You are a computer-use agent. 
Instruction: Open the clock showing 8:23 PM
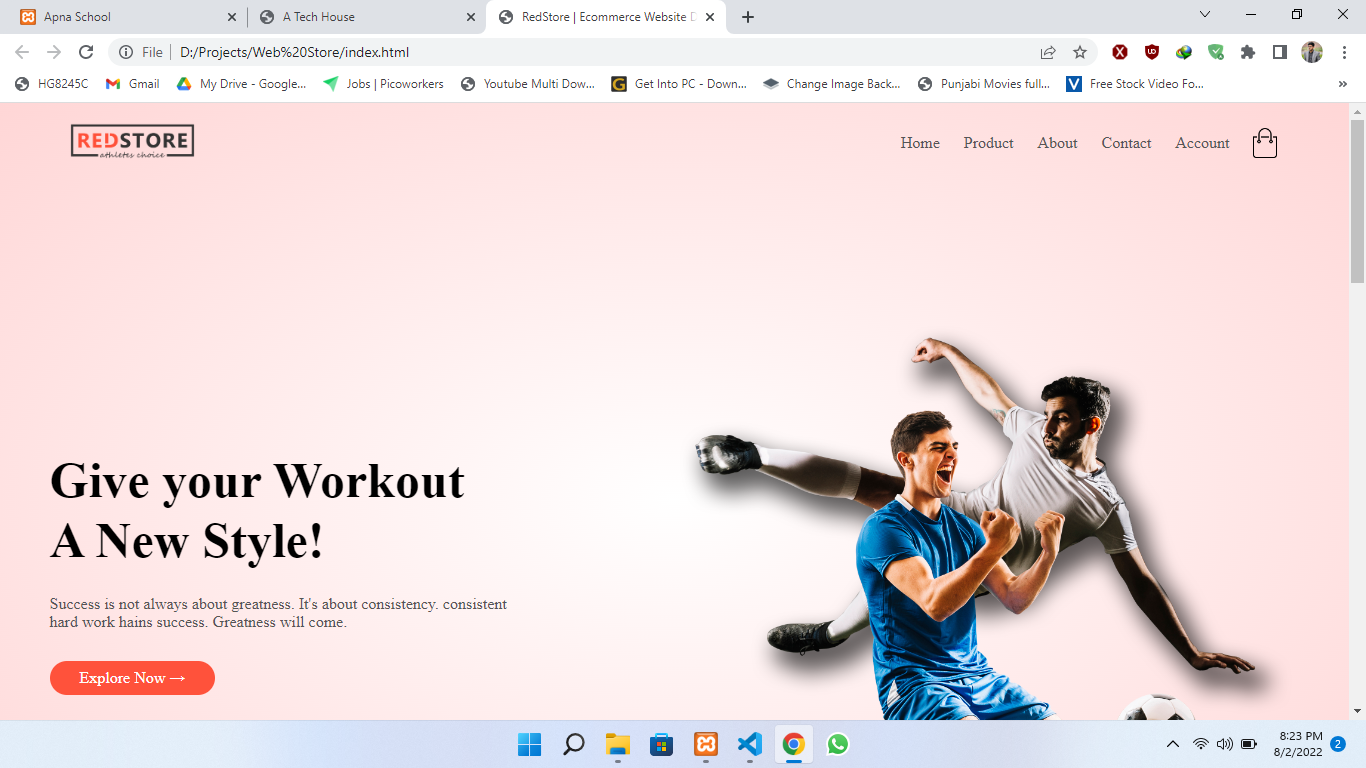coord(1298,744)
